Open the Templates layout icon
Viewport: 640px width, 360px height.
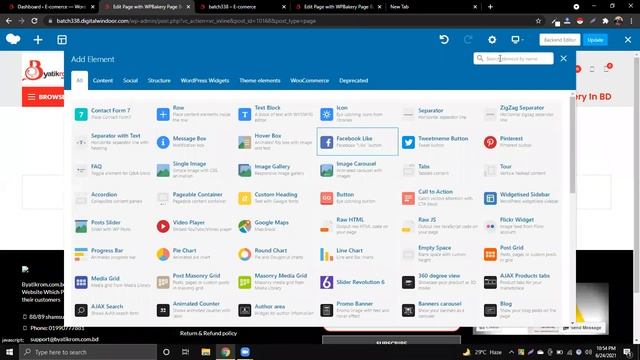click(x=62, y=40)
